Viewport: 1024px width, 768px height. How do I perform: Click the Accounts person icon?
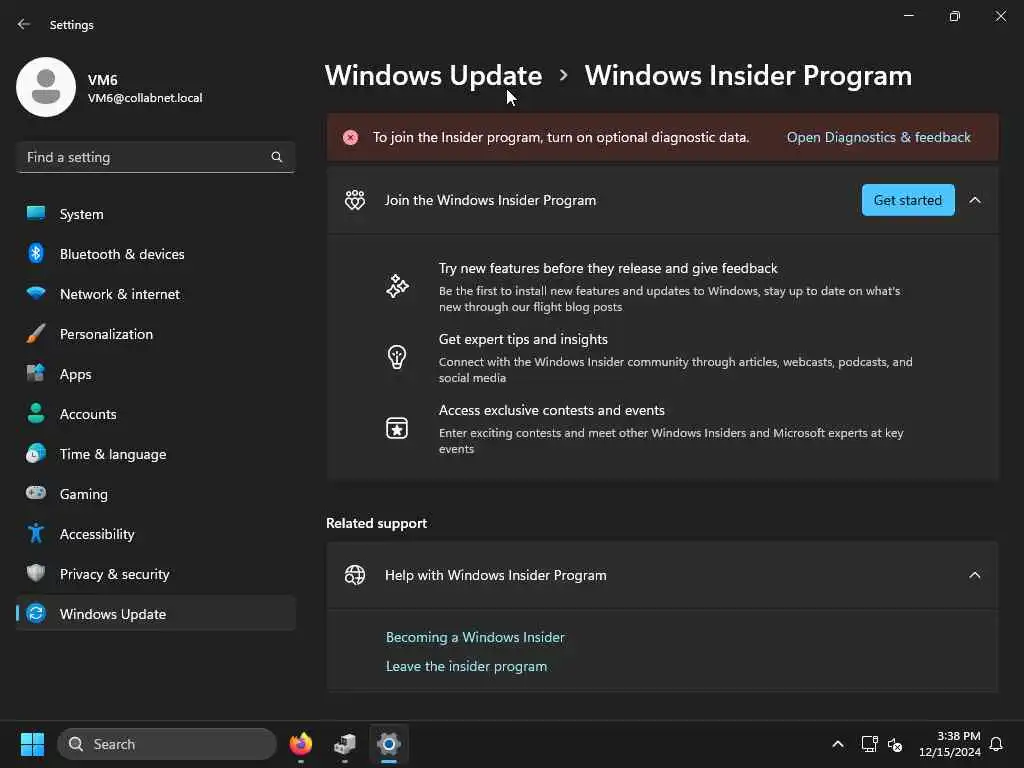[x=36, y=413]
